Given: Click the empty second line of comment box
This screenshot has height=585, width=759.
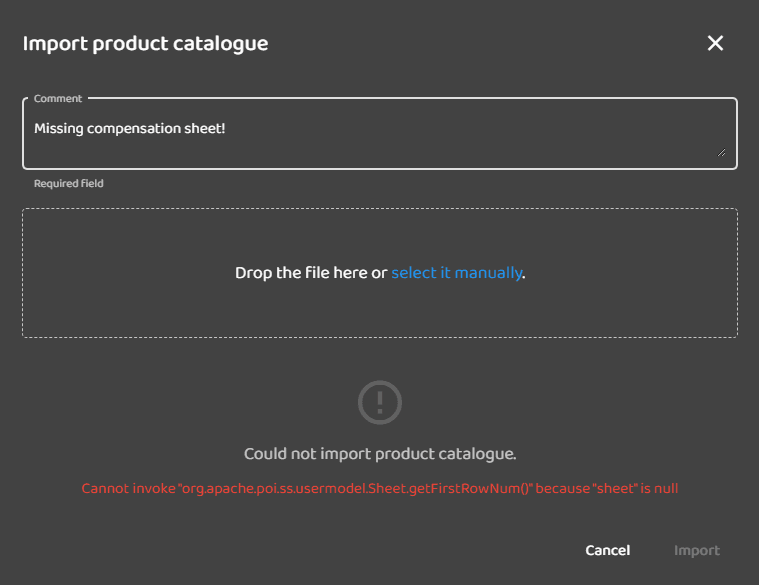Looking at the screenshot, I should (x=300, y=150).
